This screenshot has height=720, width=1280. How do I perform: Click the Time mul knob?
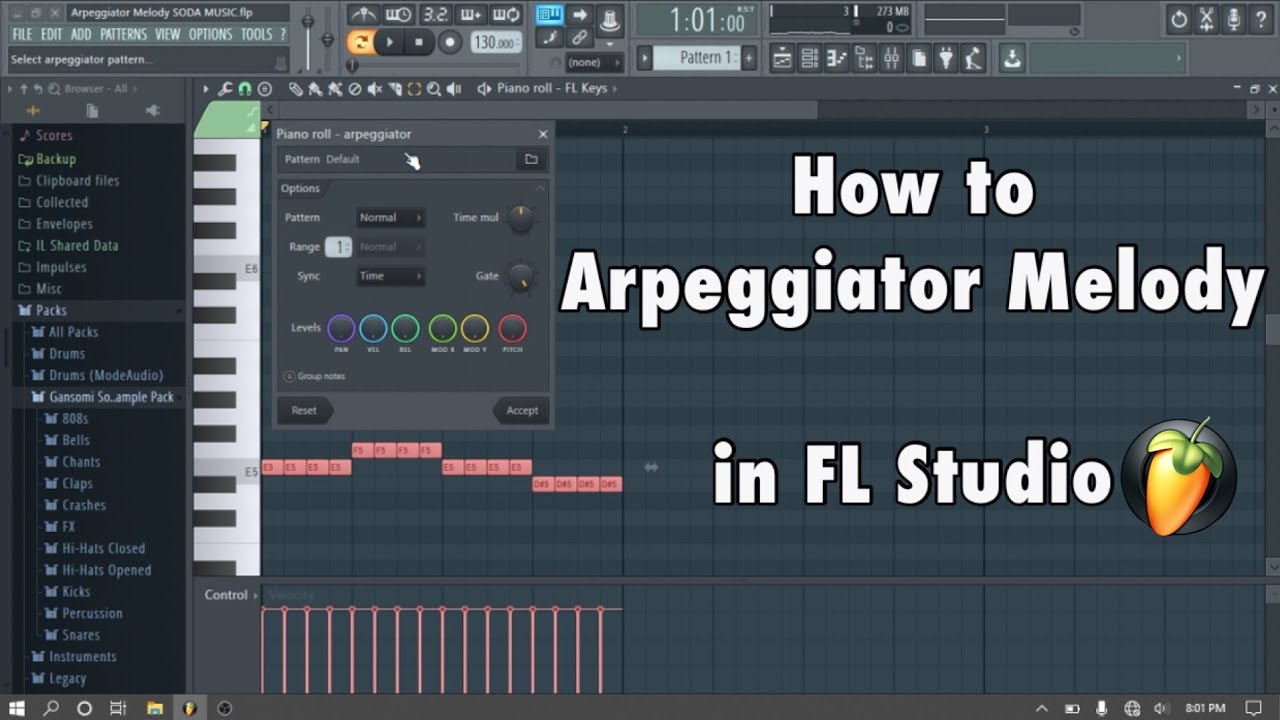(x=520, y=218)
